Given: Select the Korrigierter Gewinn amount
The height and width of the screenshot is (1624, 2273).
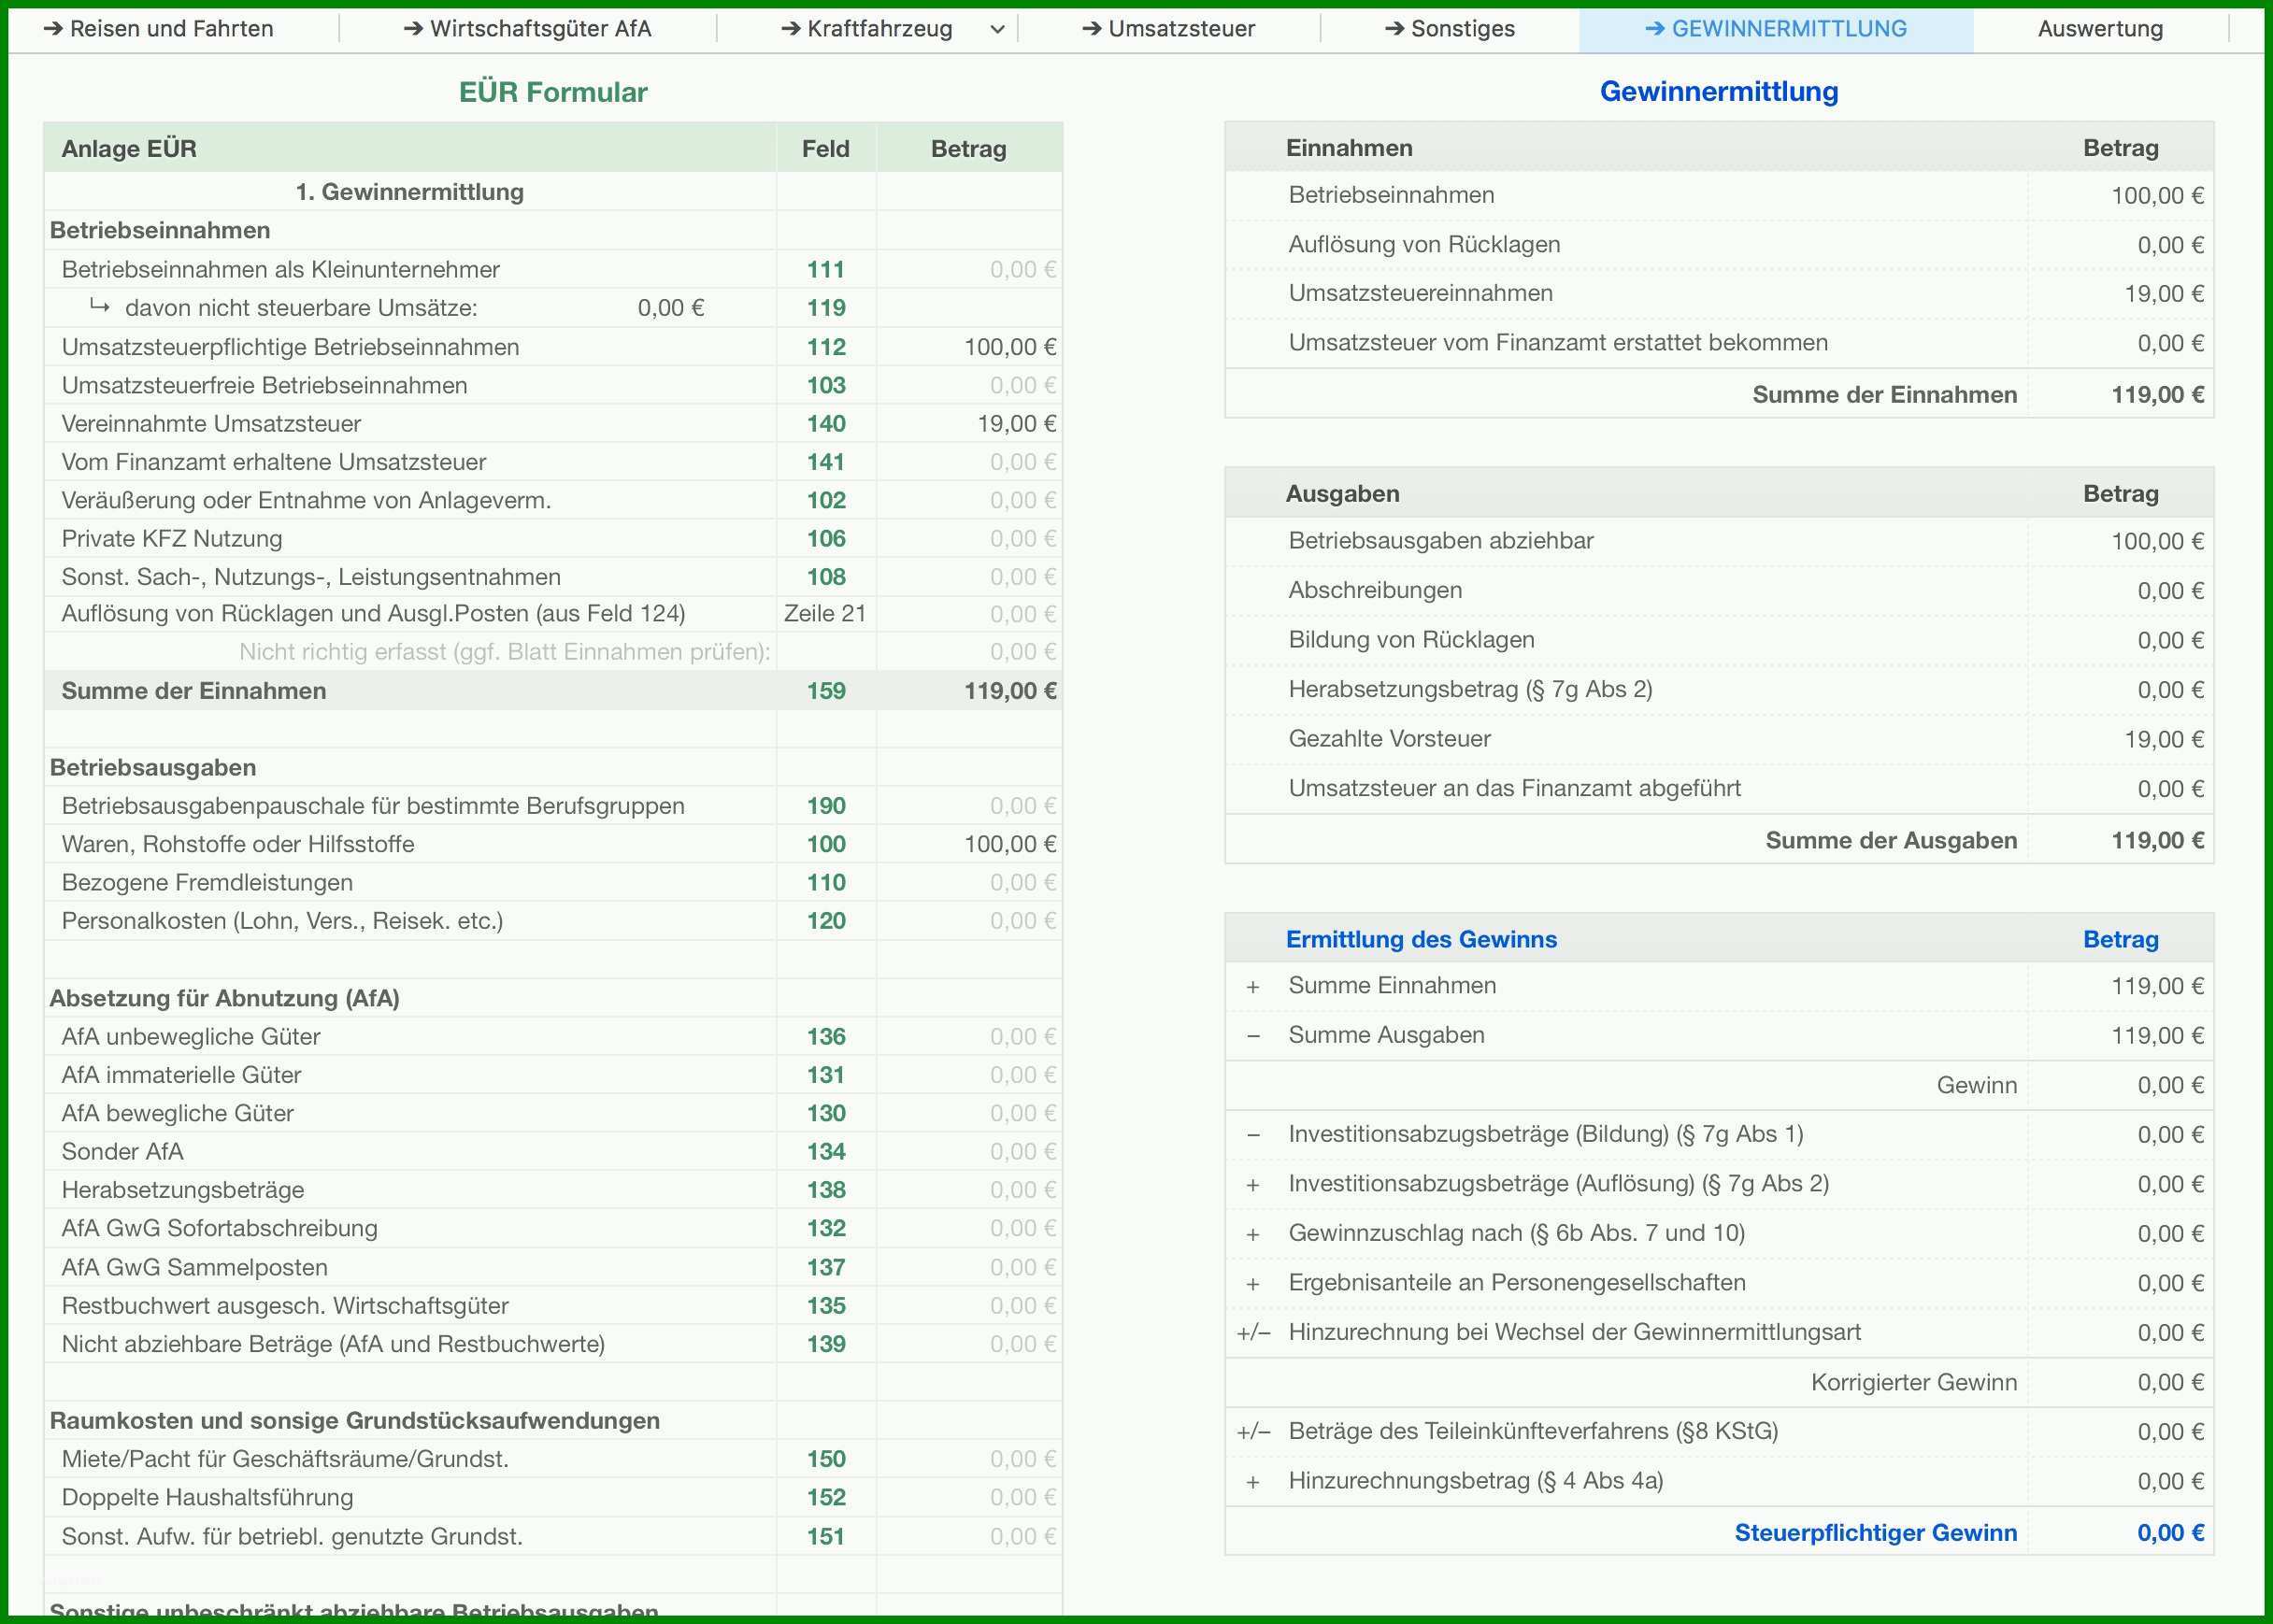Looking at the screenshot, I should point(2170,1382).
